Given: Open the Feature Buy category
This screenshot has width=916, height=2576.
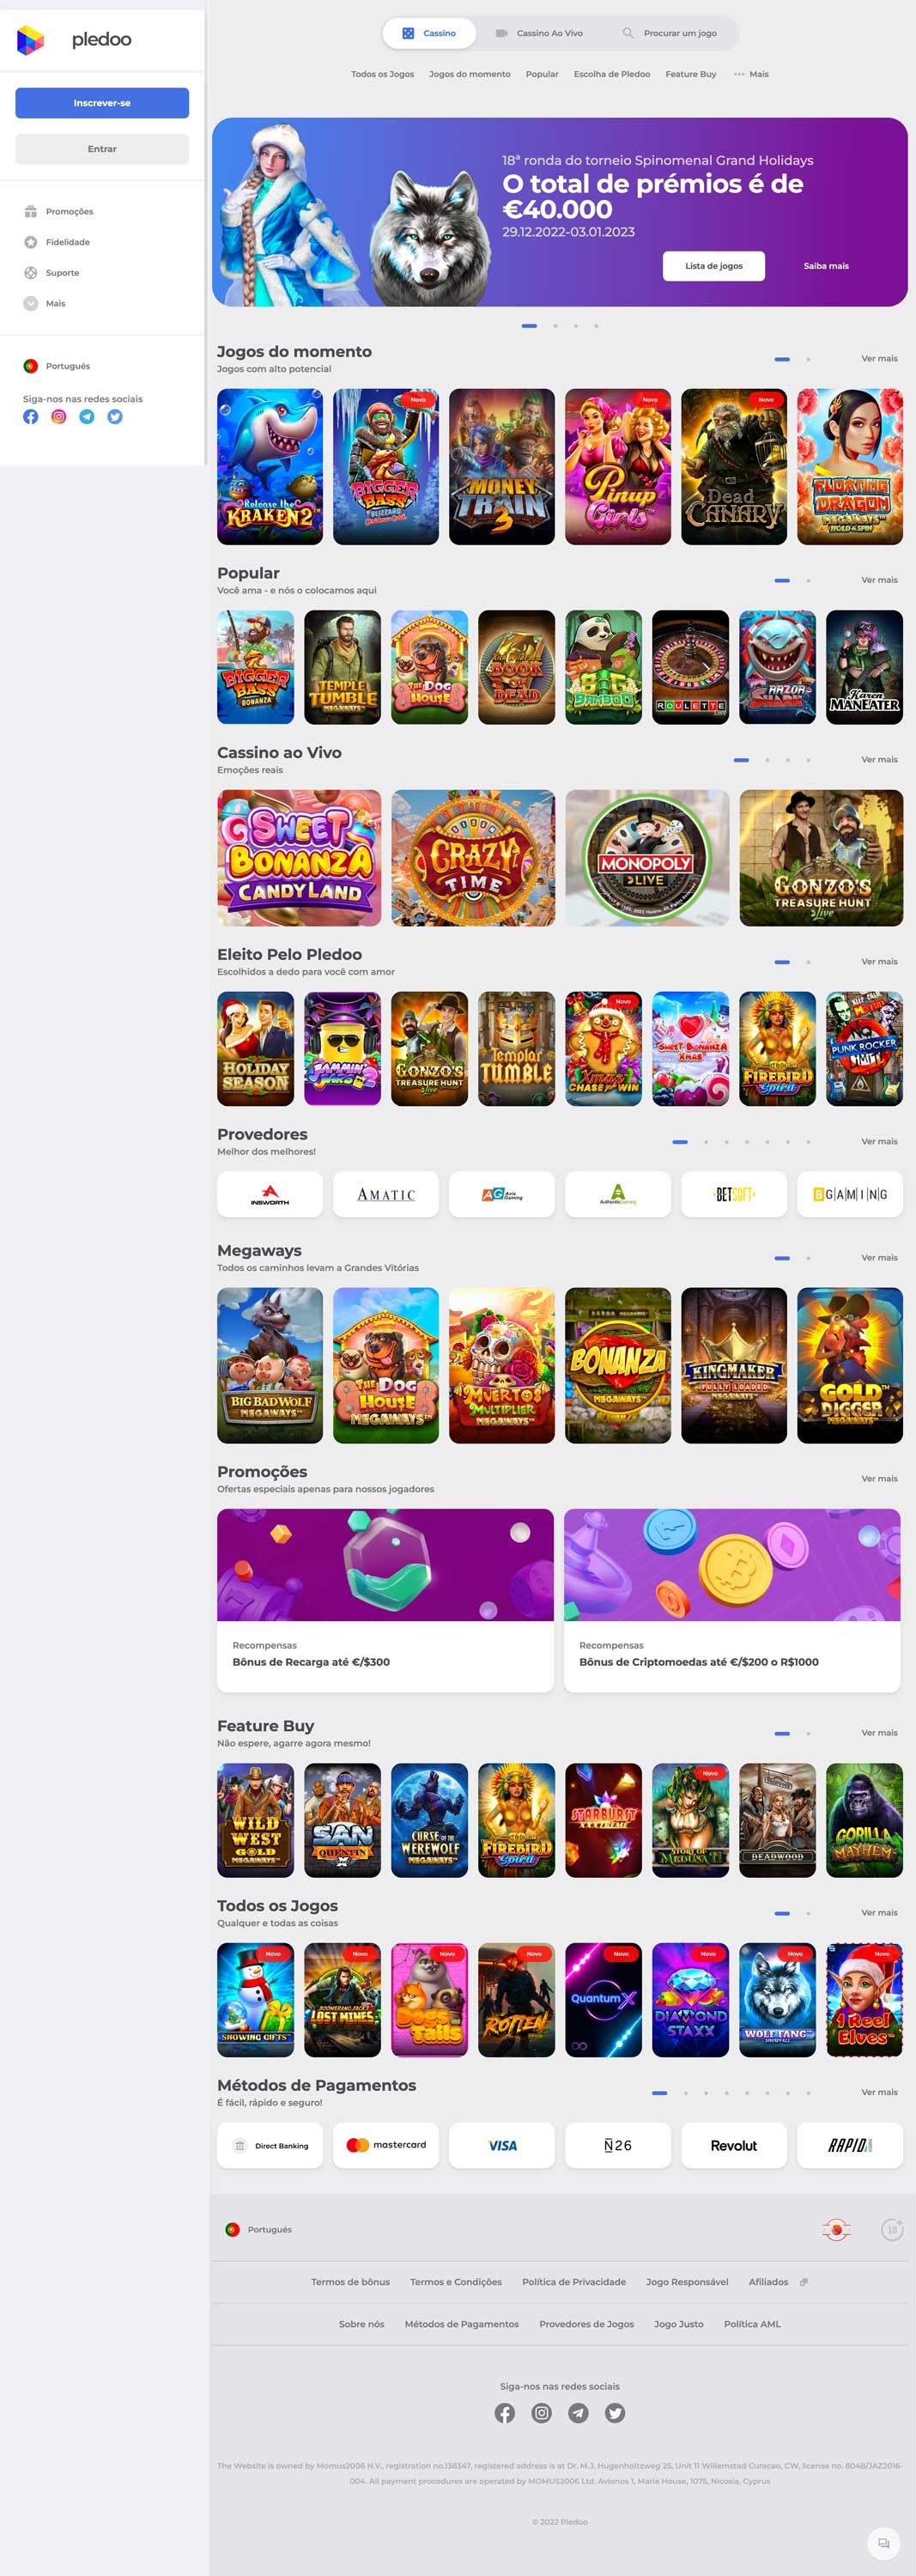Looking at the screenshot, I should tap(691, 74).
